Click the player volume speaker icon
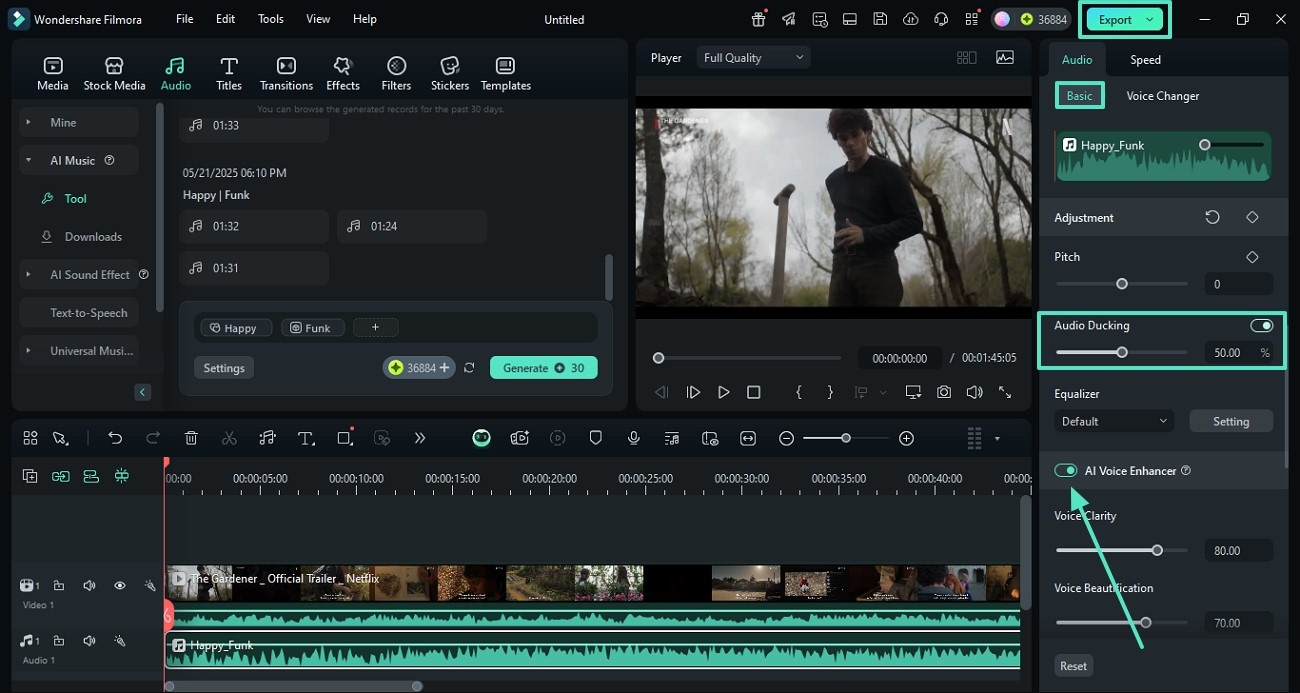The width and height of the screenshot is (1300, 693). (x=974, y=392)
